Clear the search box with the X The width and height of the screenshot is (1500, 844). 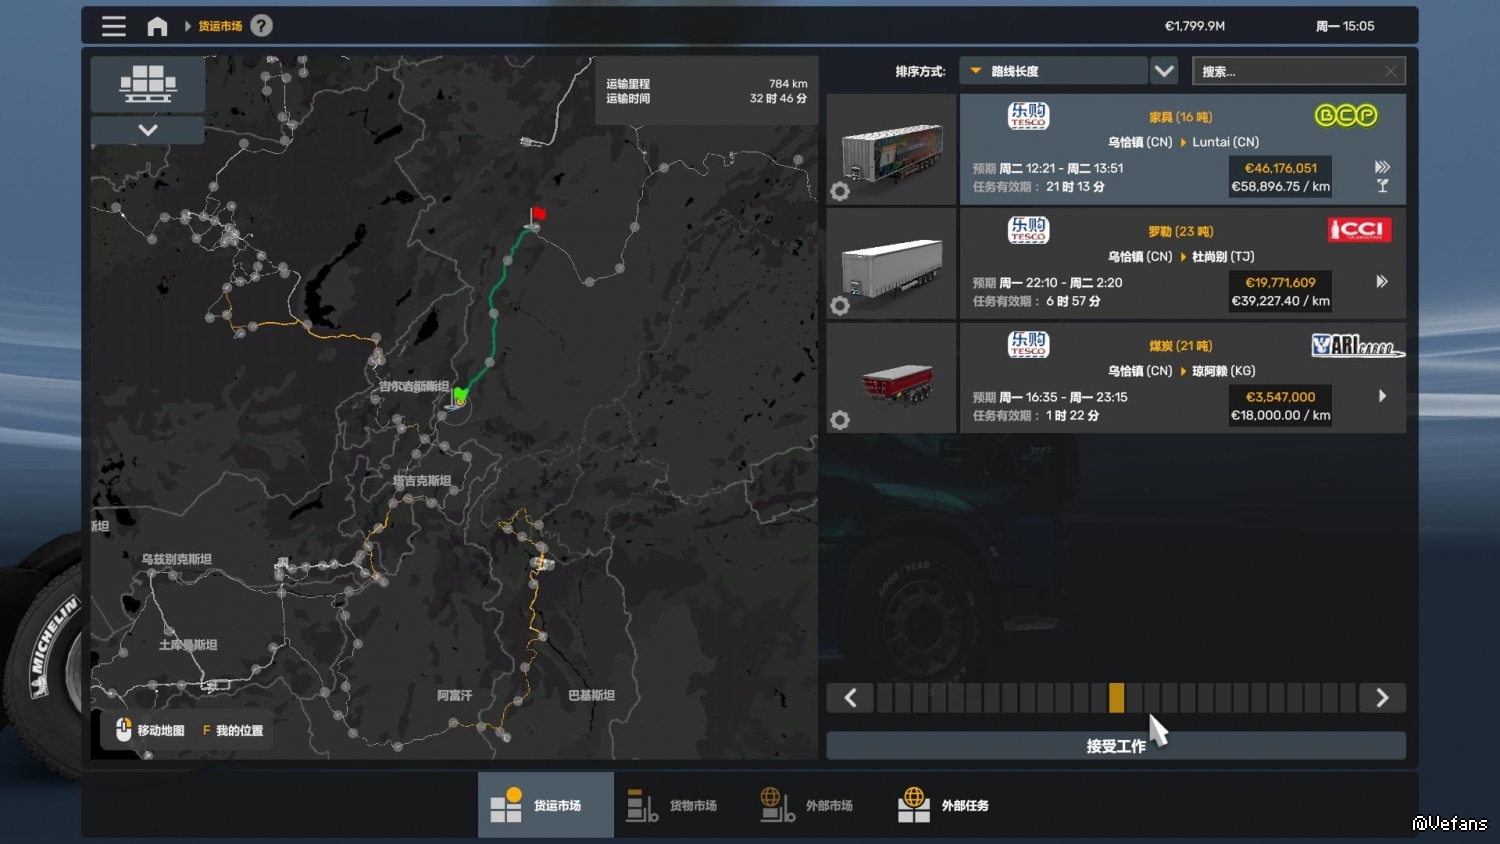tap(1390, 71)
